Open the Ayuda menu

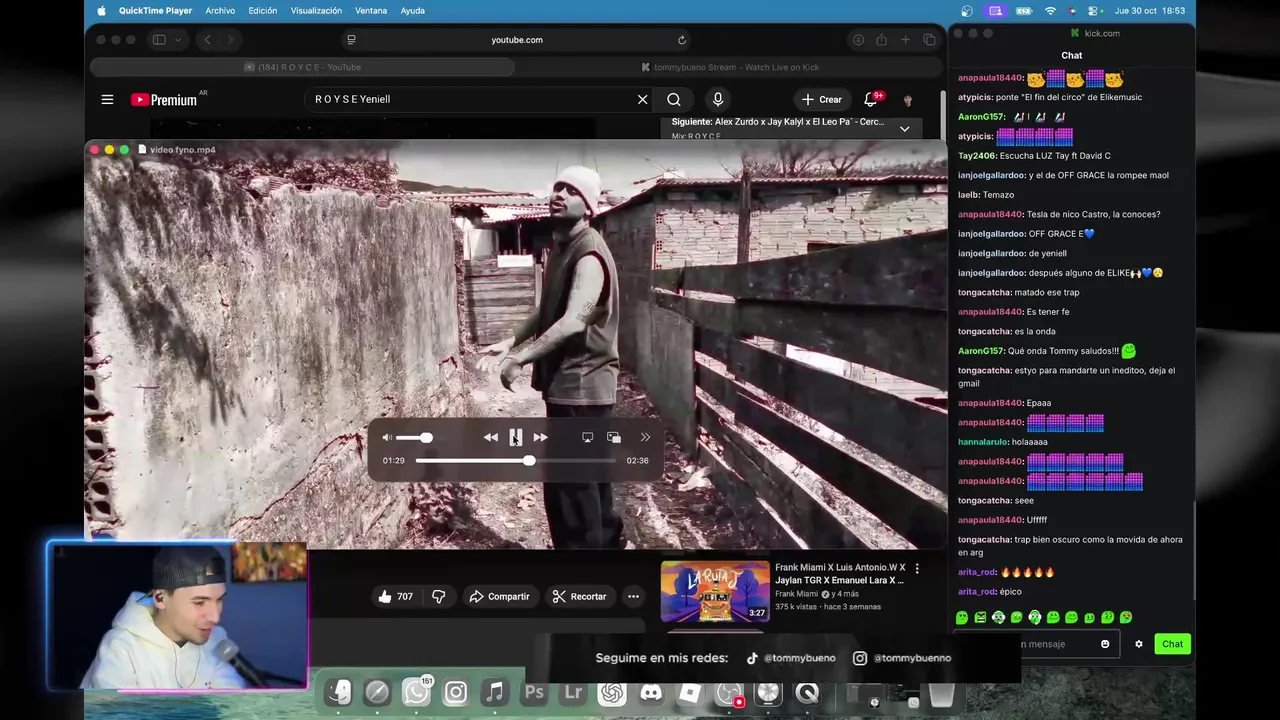(412, 11)
